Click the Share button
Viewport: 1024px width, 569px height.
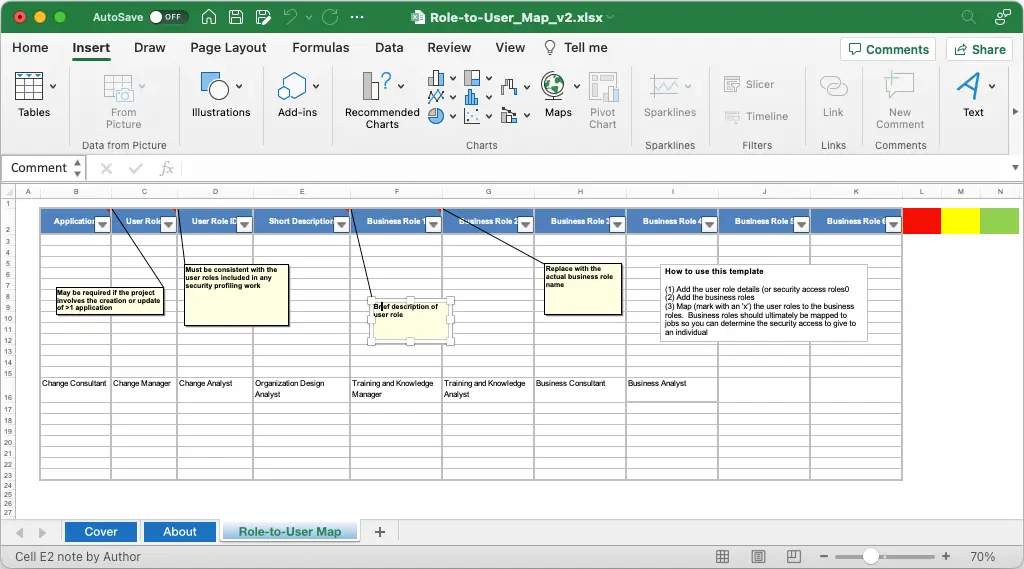[980, 50]
